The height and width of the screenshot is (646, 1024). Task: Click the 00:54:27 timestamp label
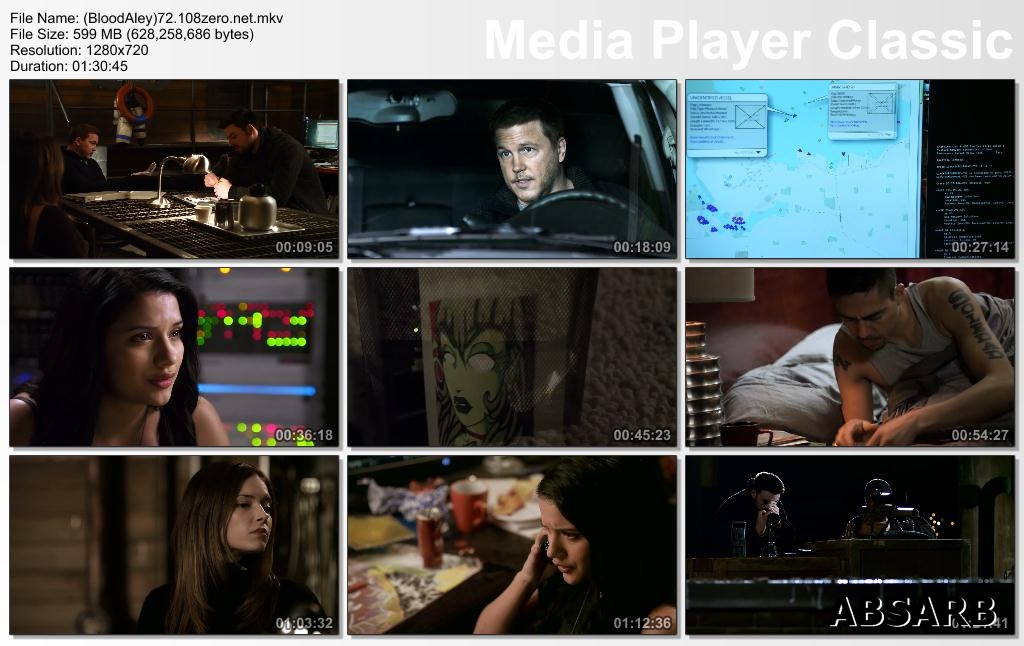tap(980, 435)
